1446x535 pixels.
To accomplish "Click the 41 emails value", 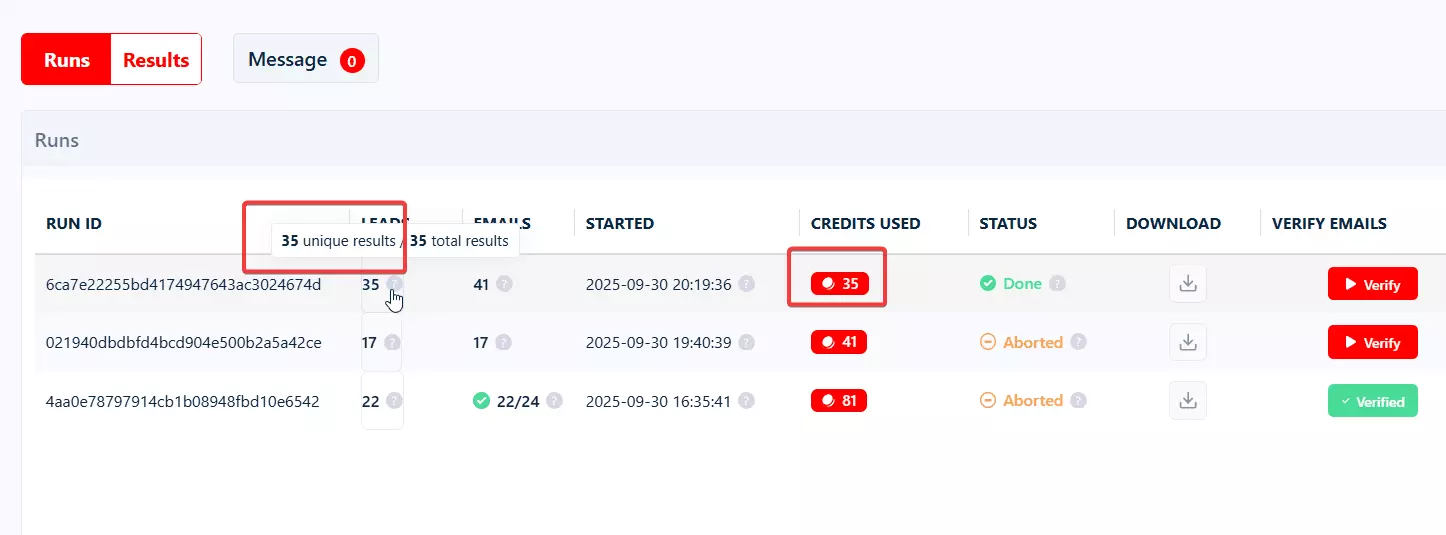I will (x=481, y=284).
